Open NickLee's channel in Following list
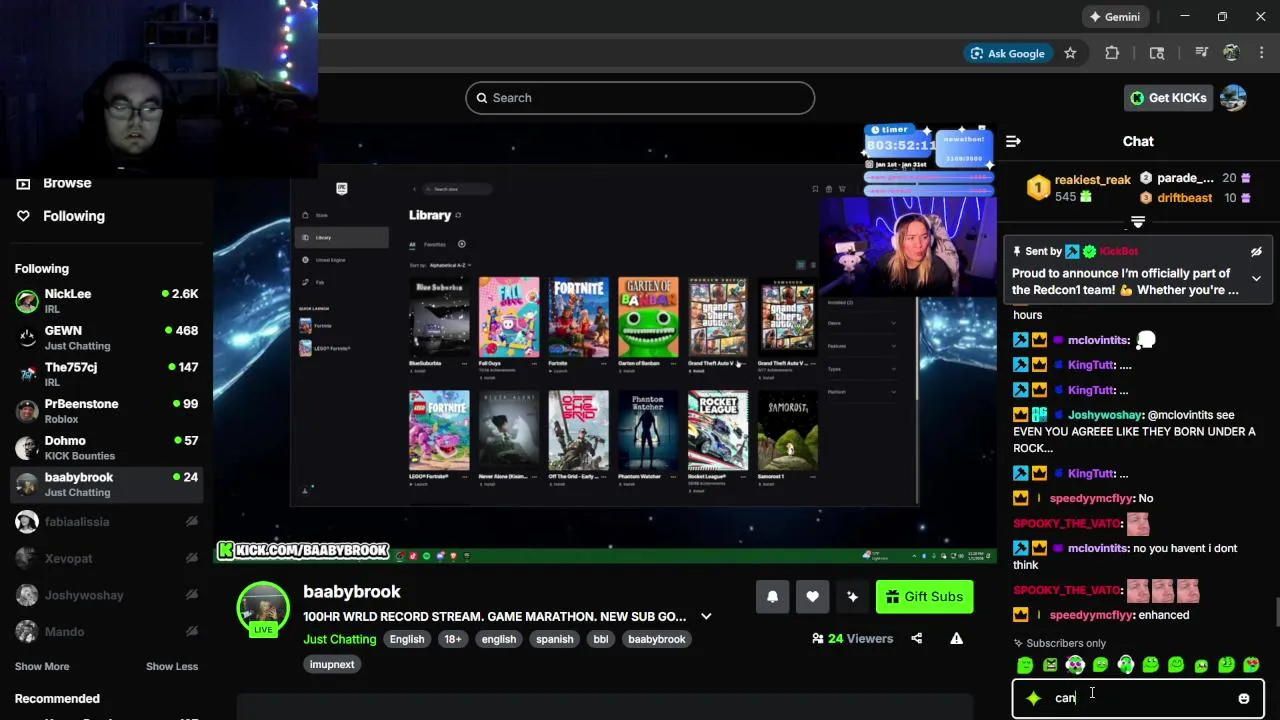Image resolution: width=1280 pixels, height=720 pixels. [106, 300]
